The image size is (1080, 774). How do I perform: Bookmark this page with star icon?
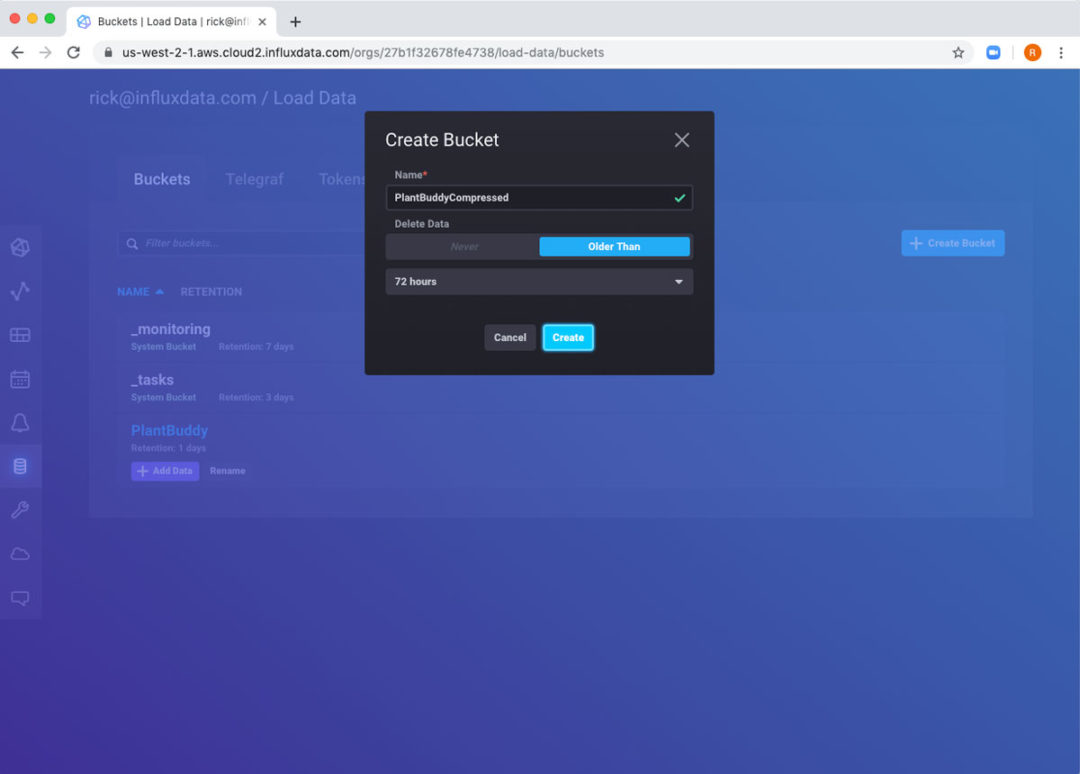coord(958,52)
